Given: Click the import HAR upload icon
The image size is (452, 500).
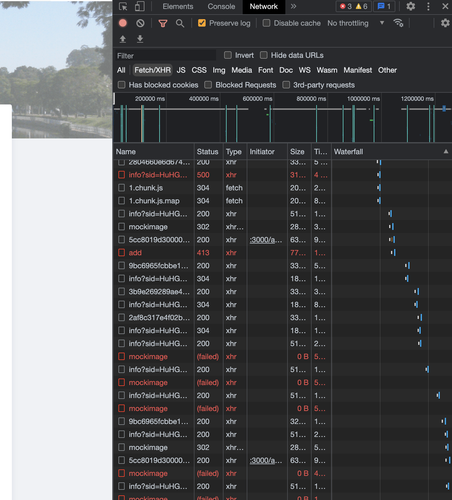Looking at the screenshot, I should pyautogui.click(x=123, y=39).
